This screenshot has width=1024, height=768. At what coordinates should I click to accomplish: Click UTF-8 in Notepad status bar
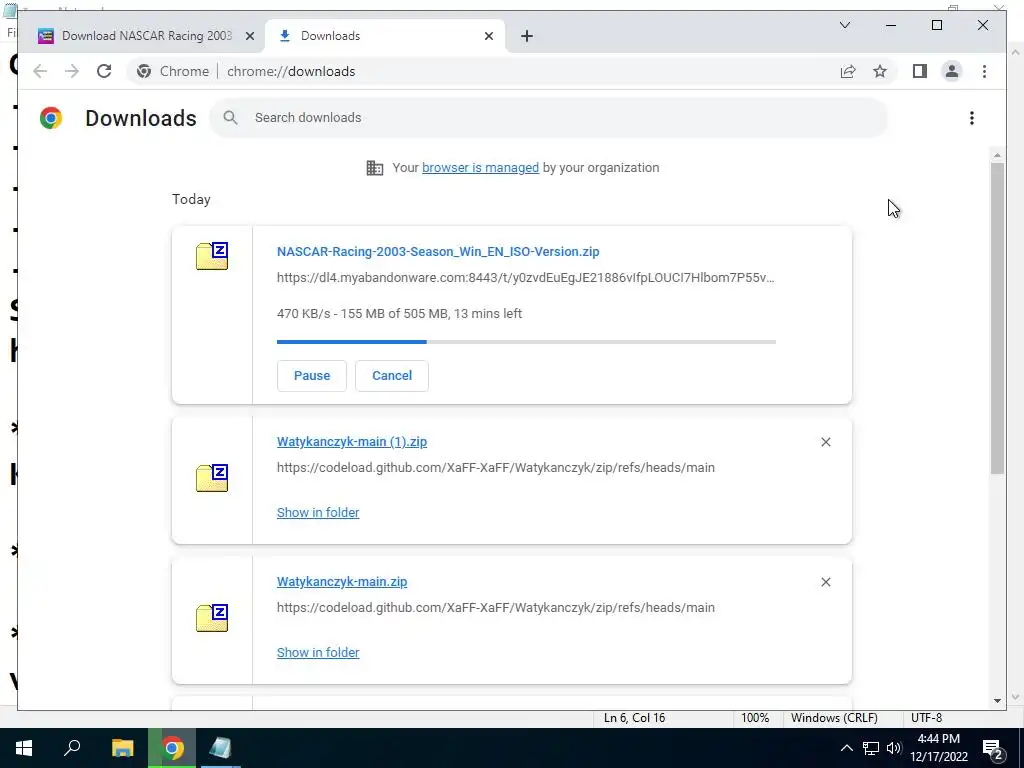tap(926, 718)
